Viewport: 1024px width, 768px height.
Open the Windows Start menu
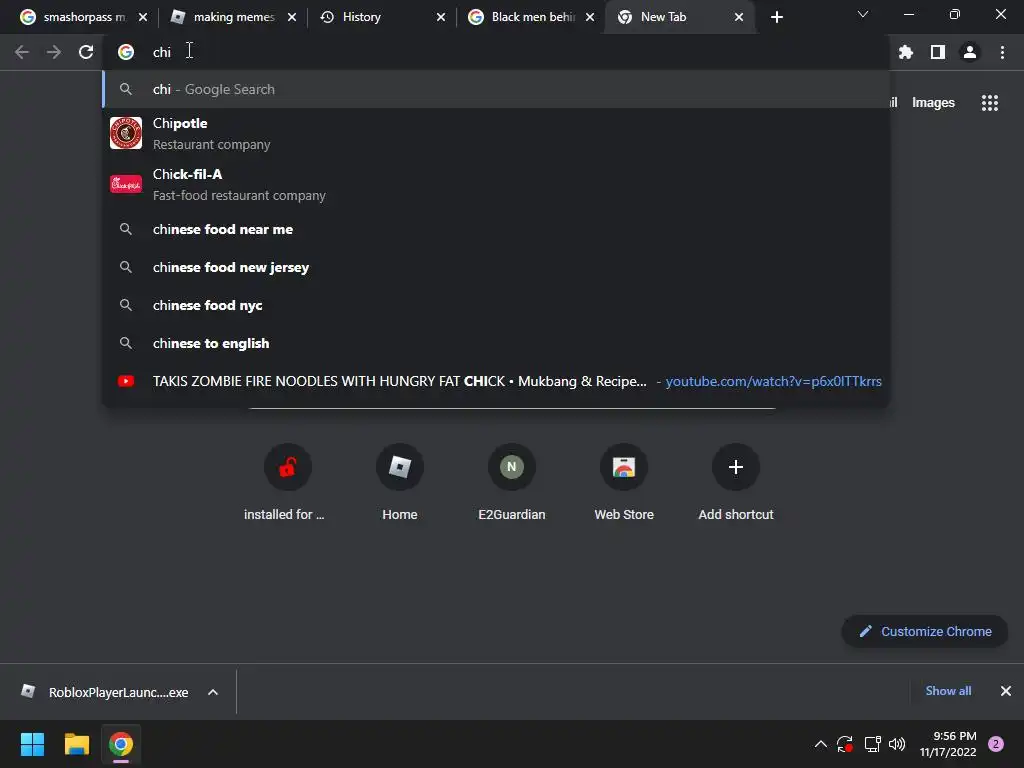pos(32,744)
